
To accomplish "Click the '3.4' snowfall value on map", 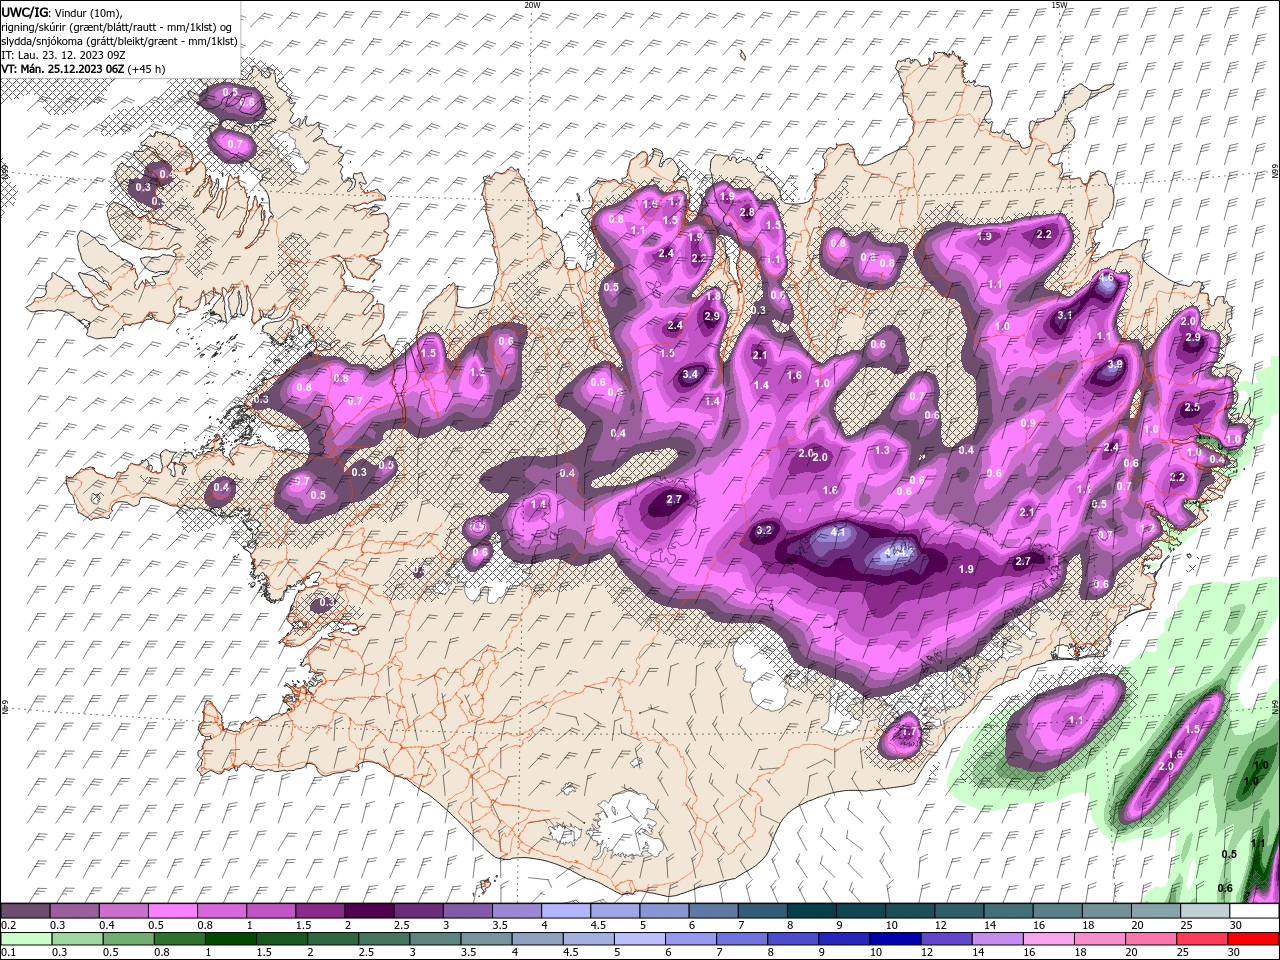I will [x=689, y=375].
